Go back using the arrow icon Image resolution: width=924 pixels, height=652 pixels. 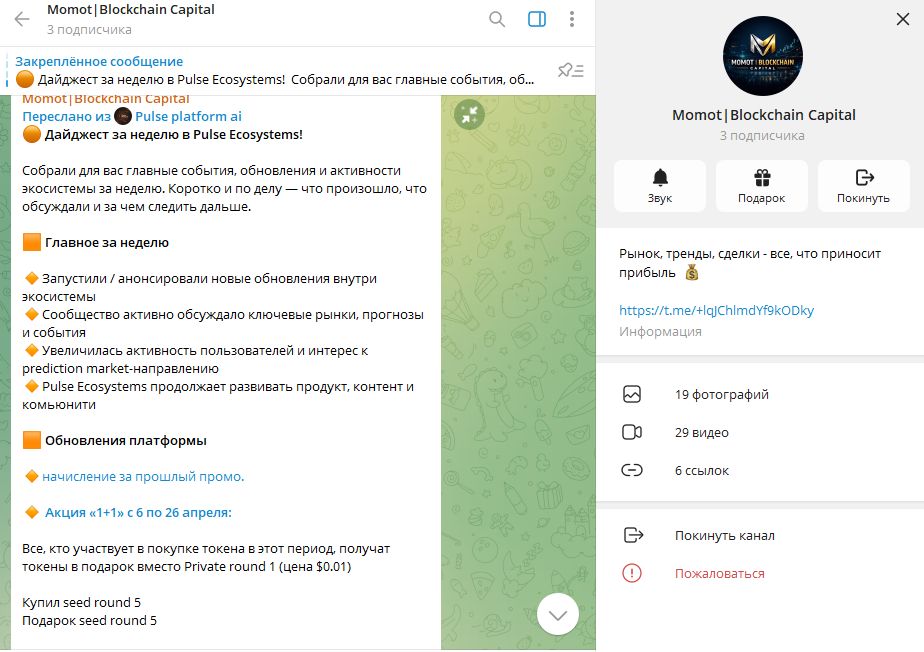pyautogui.click(x=22, y=19)
